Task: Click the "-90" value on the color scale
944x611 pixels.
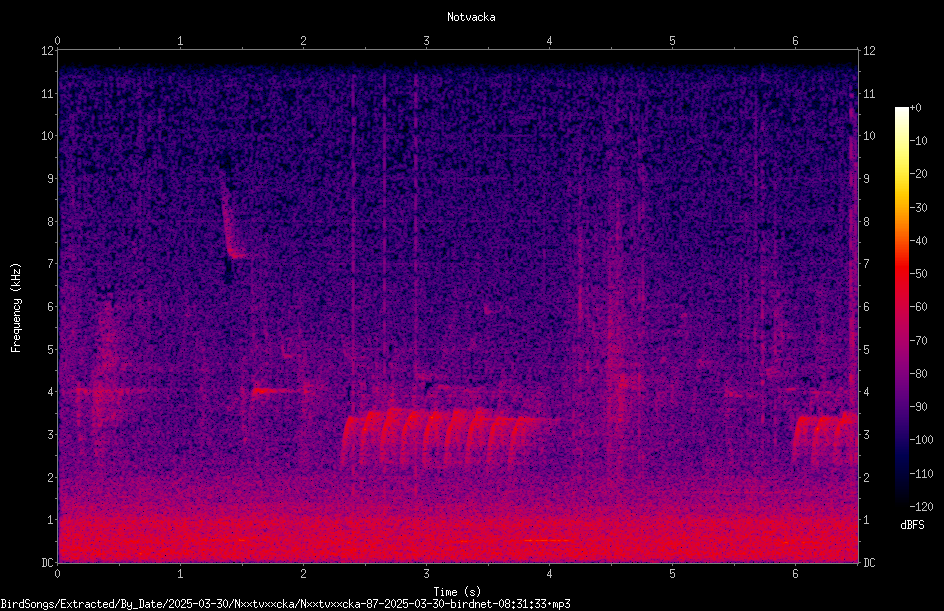Action: (918, 407)
